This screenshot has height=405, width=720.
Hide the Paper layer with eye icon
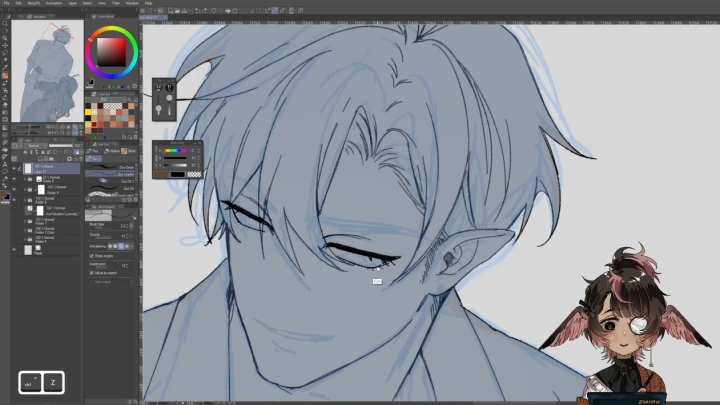(x=14, y=254)
